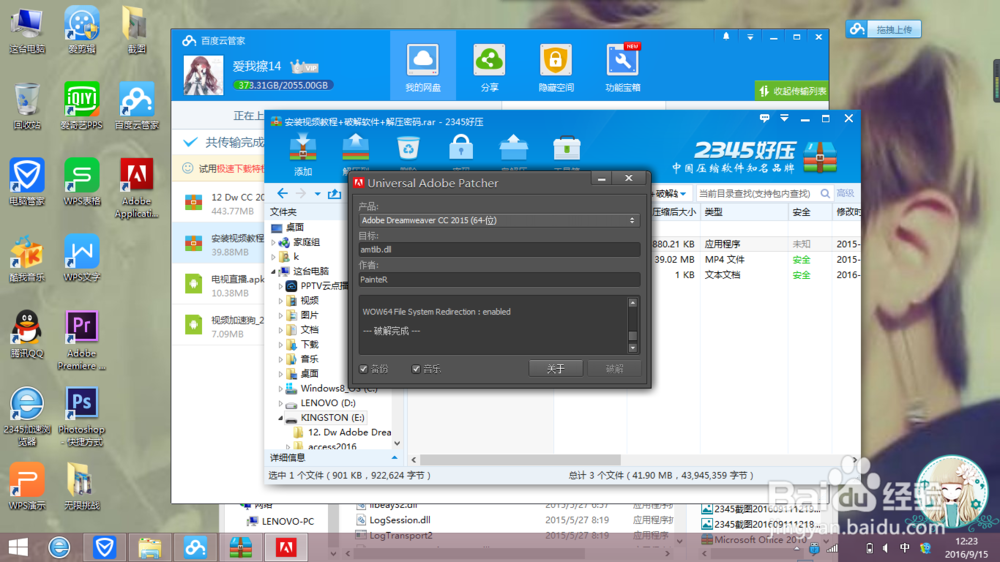Click the 破解 Patch button
Image resolution: width=1000 pixels, height=562 pixels.
click(614, 368)
